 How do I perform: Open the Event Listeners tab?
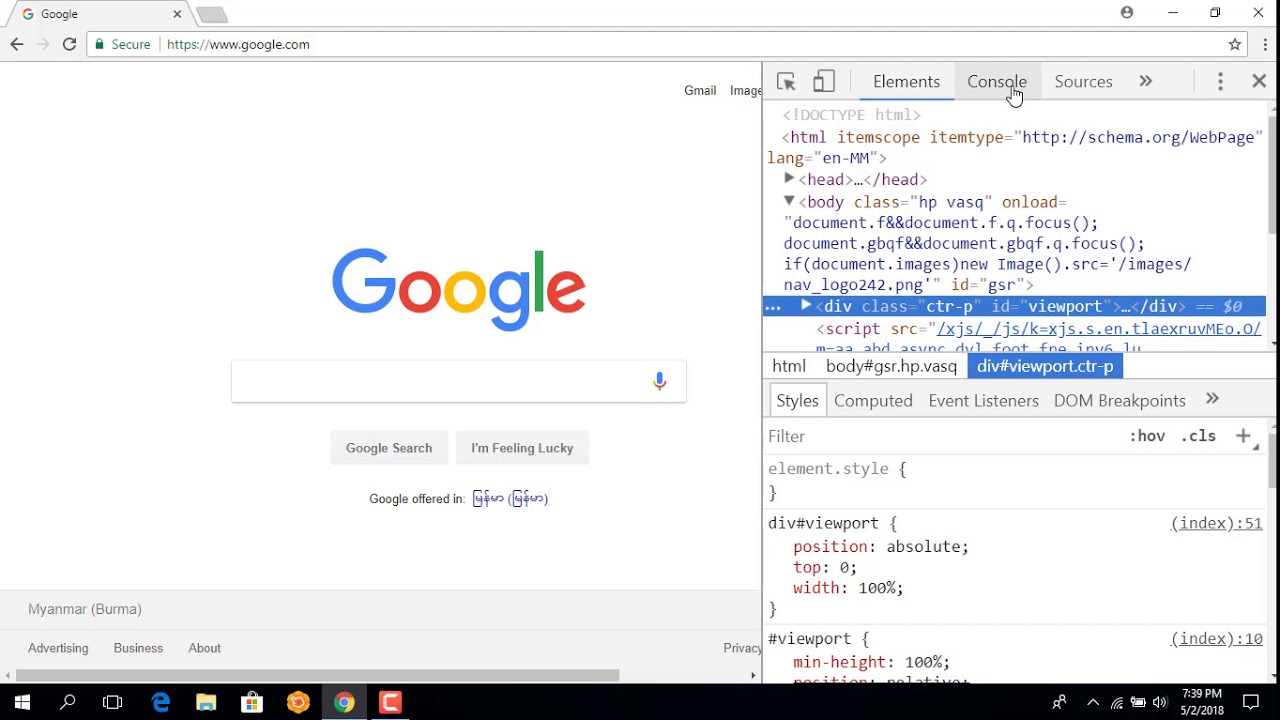coord(983,400)
